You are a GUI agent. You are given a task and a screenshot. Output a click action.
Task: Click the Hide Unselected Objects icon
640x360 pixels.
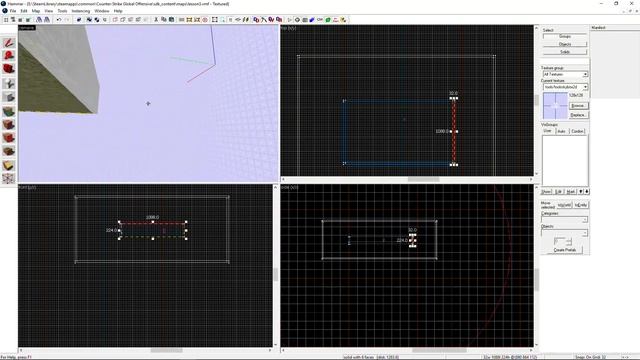[x=122, y=20]
